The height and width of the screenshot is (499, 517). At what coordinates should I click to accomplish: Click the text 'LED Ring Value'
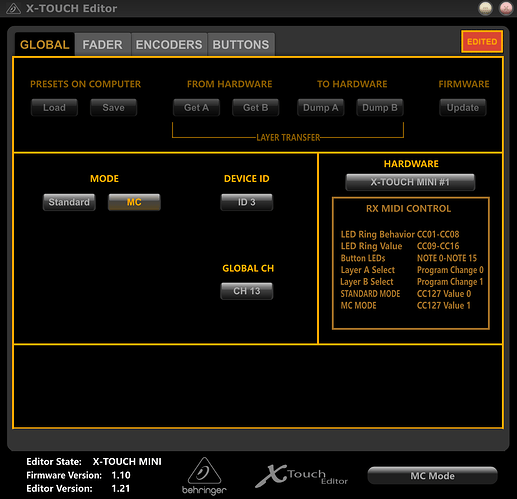coord(371,246)
